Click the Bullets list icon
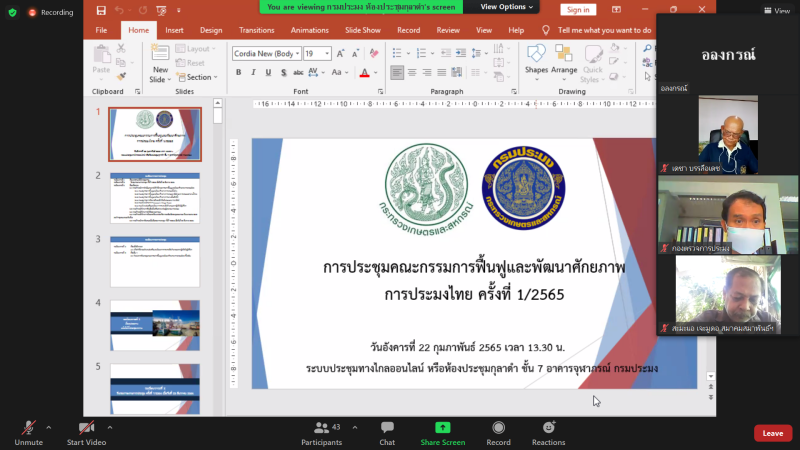The height and width of the screenshot is (450, 800). pyautogui.click(x=397, y=53)
